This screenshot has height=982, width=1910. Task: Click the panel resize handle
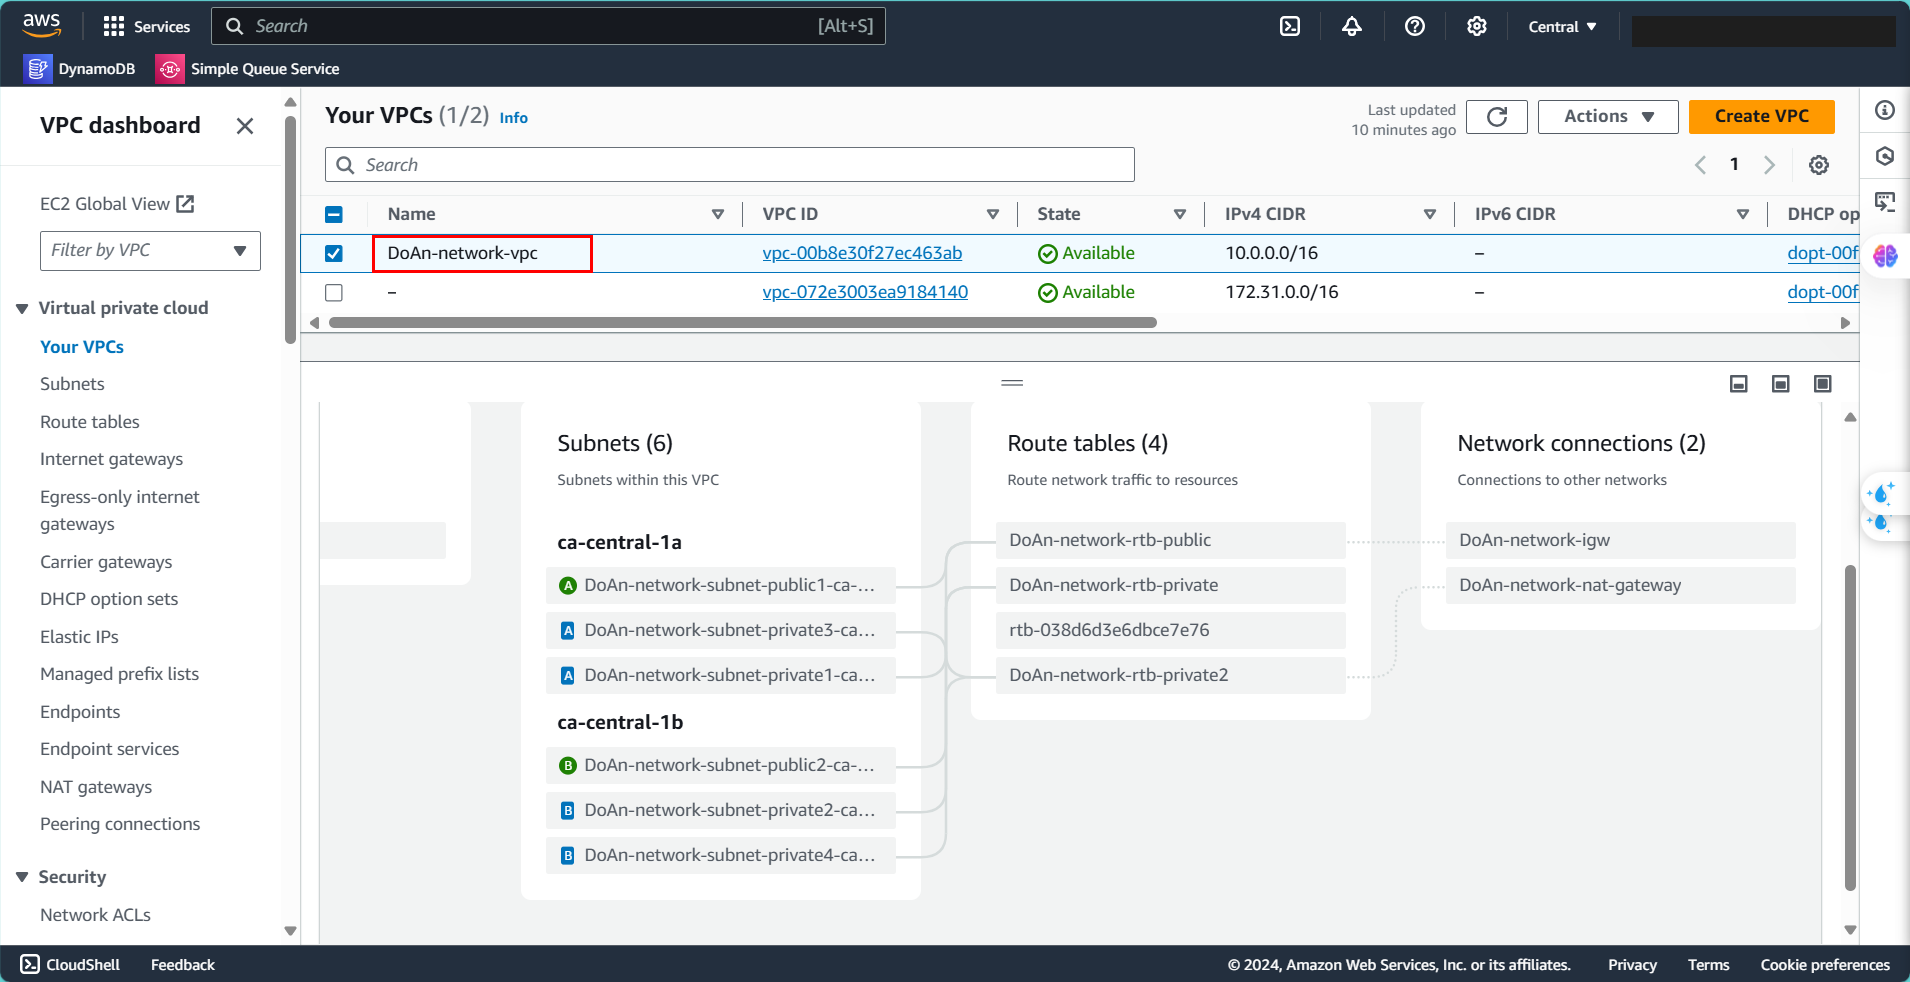(1012, 383)
